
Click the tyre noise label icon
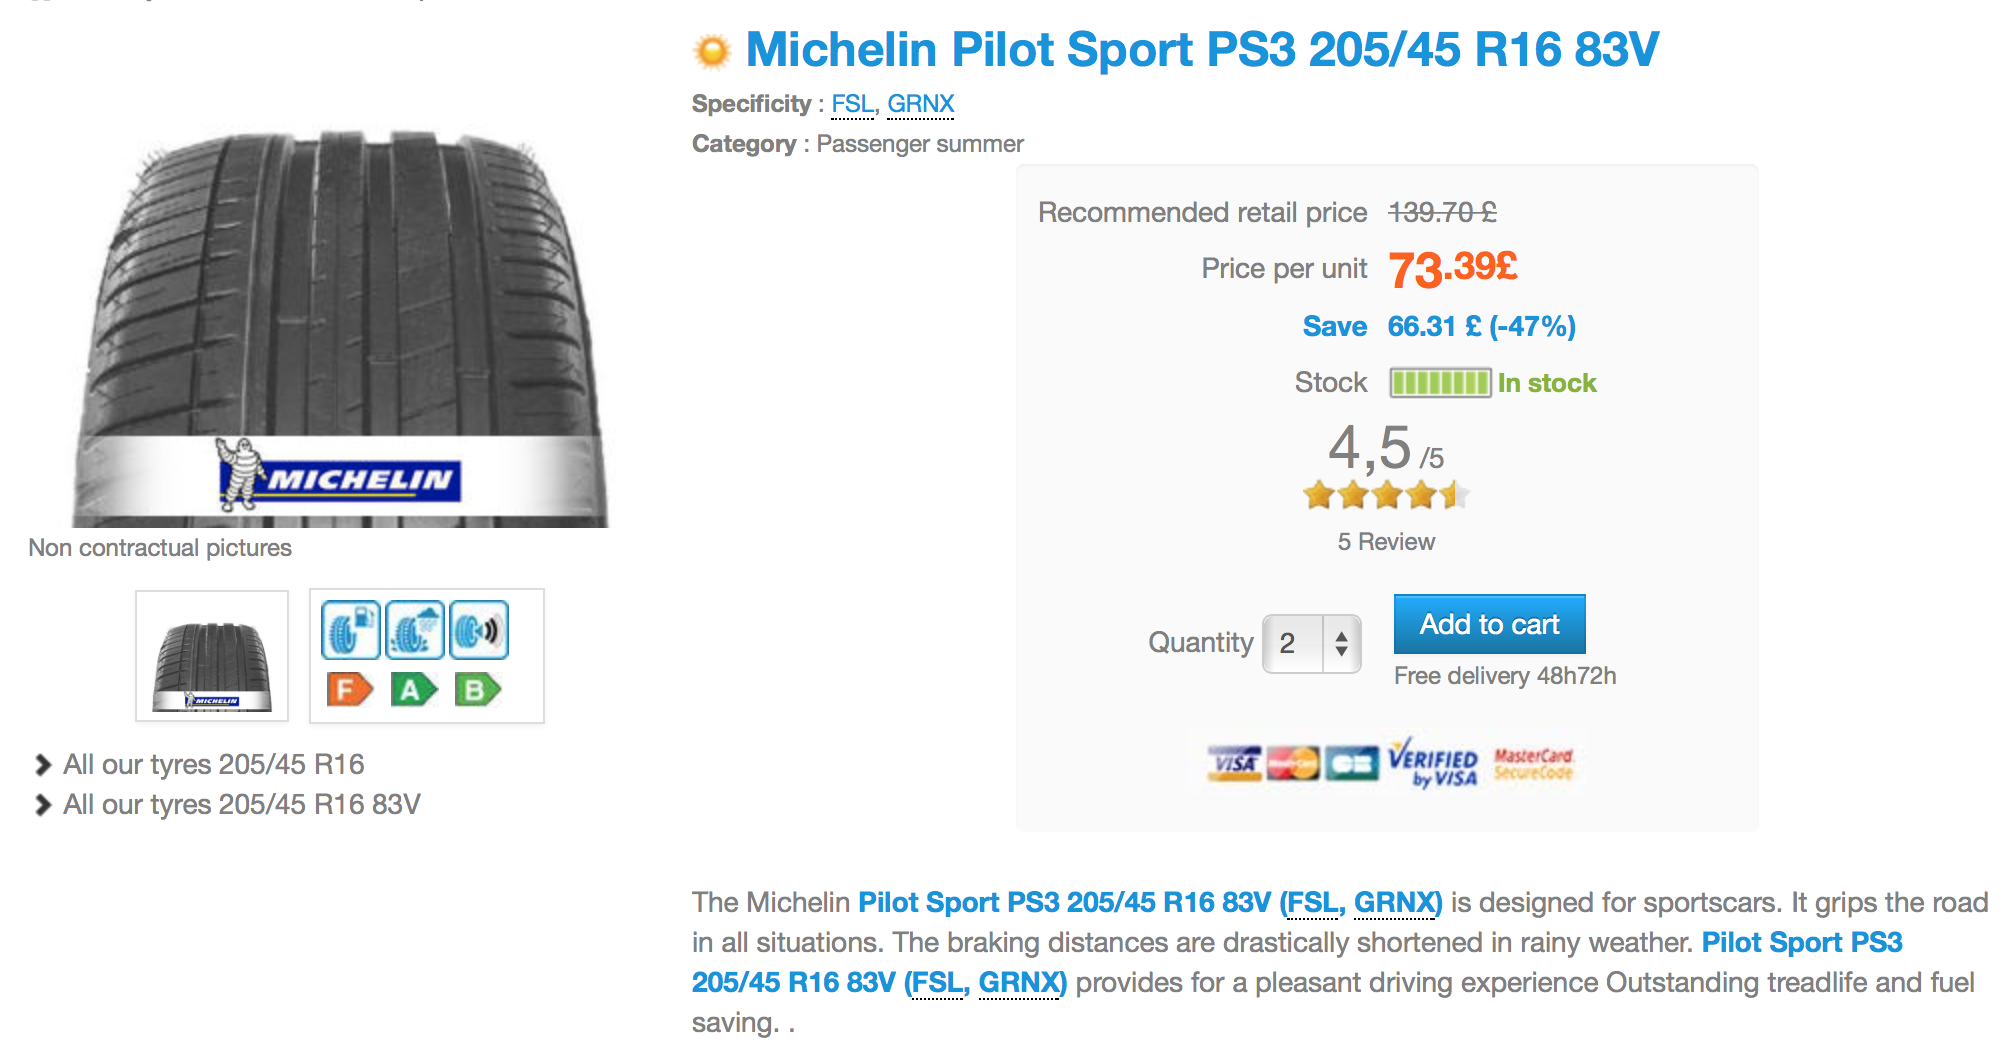coord(479,630)
